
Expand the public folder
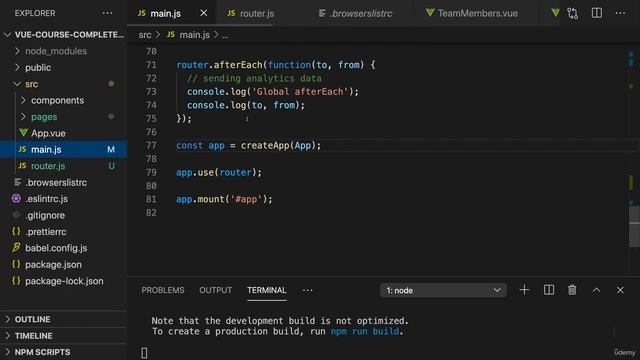[64, 67]
